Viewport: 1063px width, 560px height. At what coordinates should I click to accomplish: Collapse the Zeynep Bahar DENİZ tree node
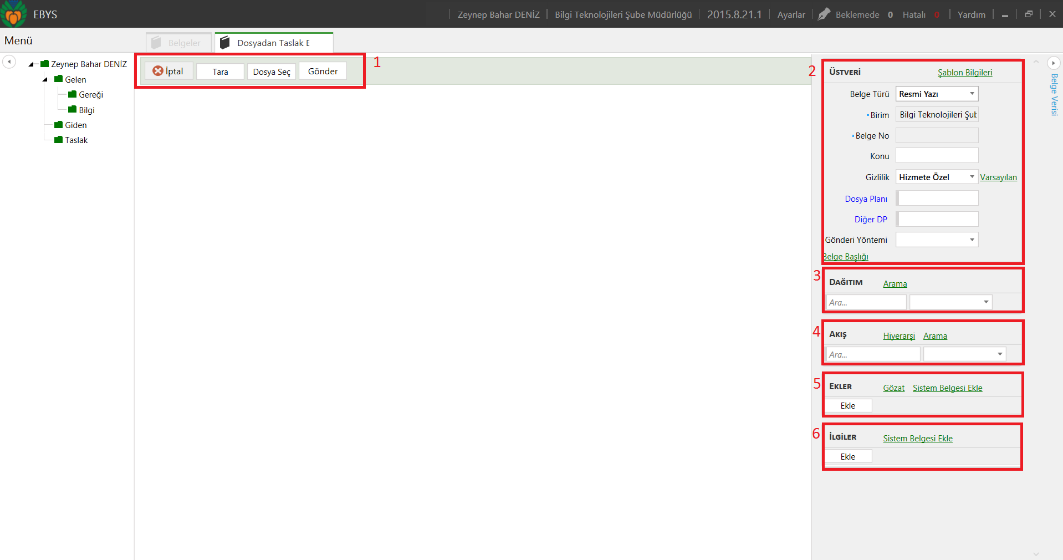pyautogui.click(x=31, y=64)
